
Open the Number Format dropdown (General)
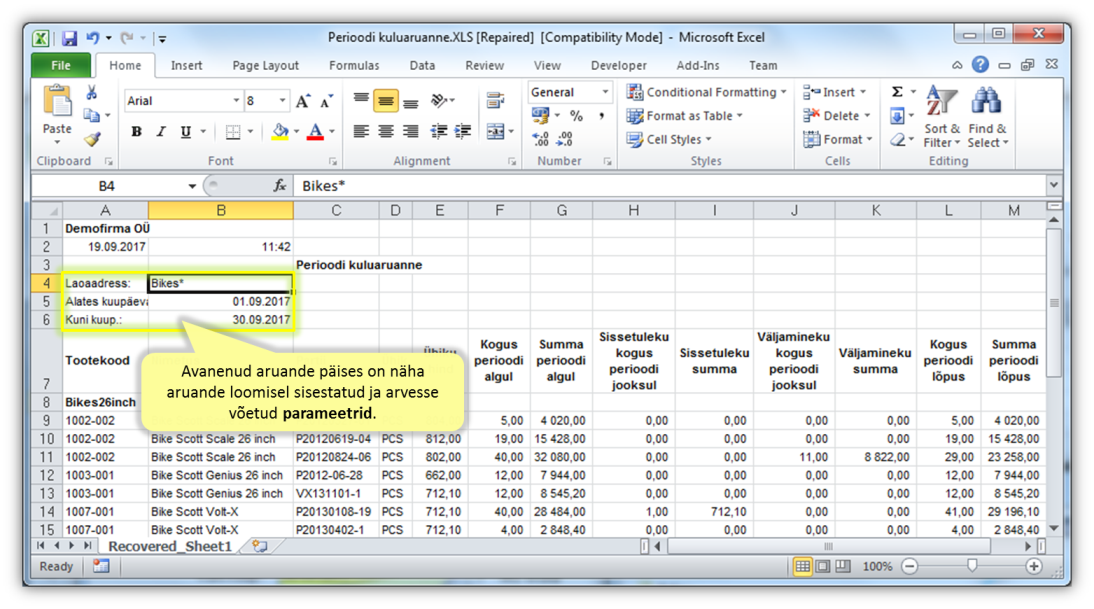[605, 92]
